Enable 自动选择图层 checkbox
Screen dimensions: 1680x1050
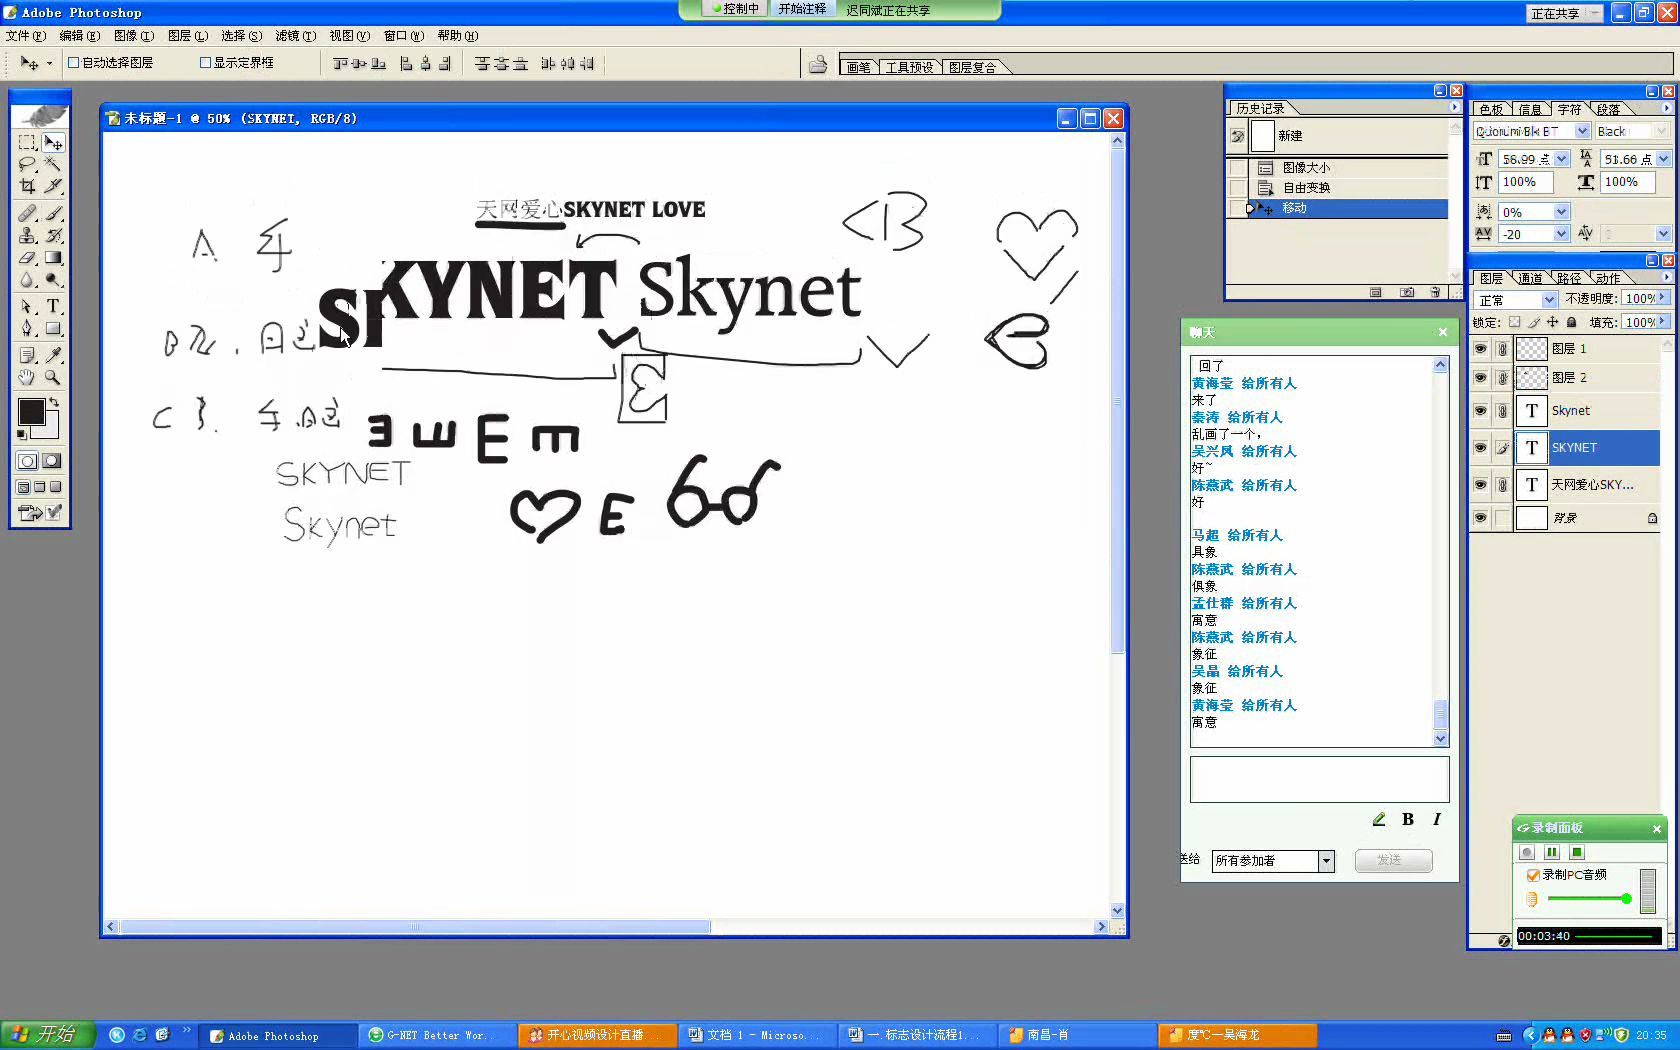pyautogui.click(x=73, y=62)
